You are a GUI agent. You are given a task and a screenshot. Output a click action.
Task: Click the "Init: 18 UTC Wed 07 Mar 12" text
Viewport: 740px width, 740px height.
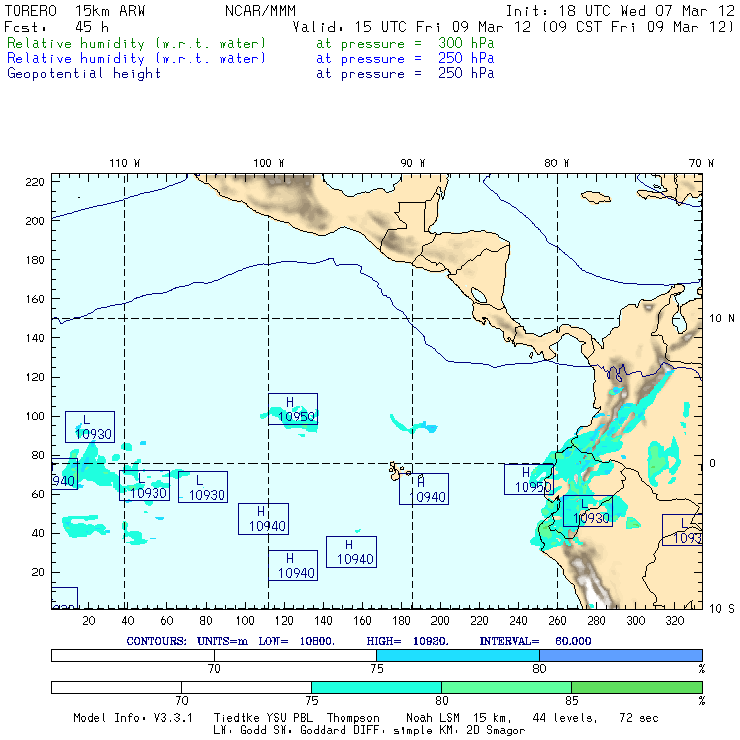click(x=620, y=11)
